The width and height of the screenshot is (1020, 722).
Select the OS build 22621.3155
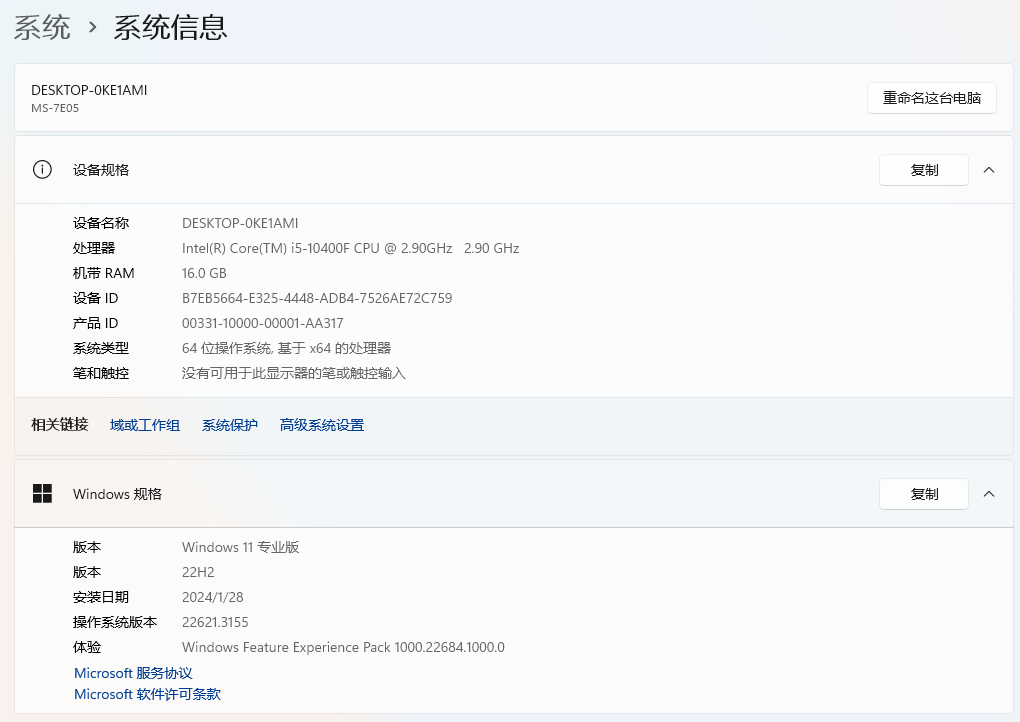point(215,622)
